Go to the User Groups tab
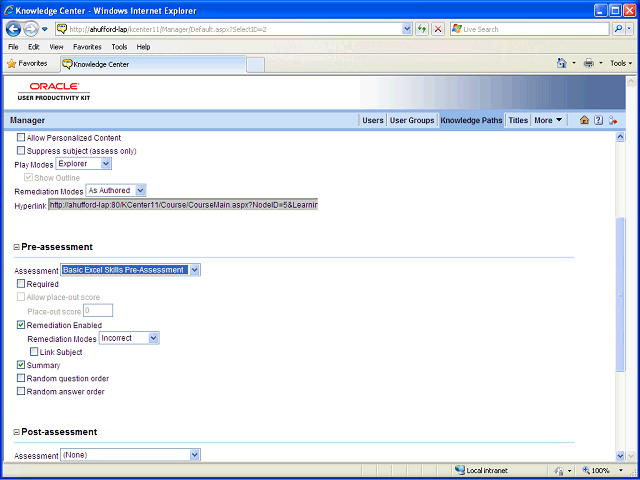This screenshot has width=640, height=480. (412, 120)
